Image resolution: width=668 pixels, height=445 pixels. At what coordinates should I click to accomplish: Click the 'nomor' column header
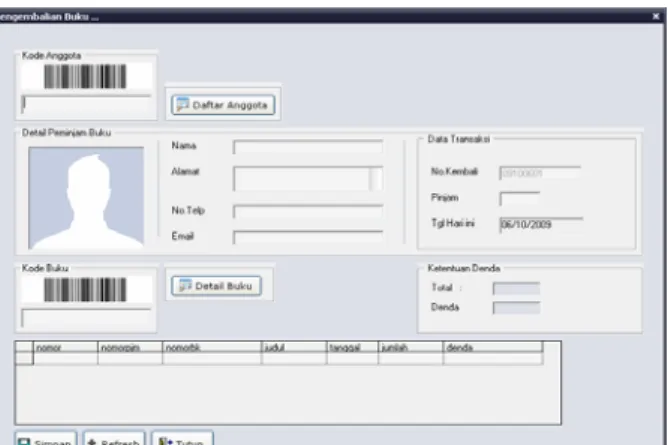tap(66, 347)
